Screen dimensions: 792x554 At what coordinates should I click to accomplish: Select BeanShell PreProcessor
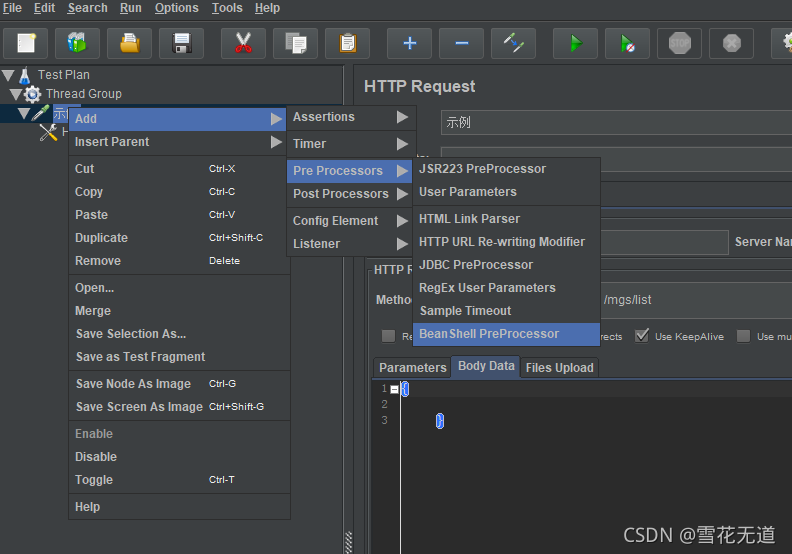(506, 334)
